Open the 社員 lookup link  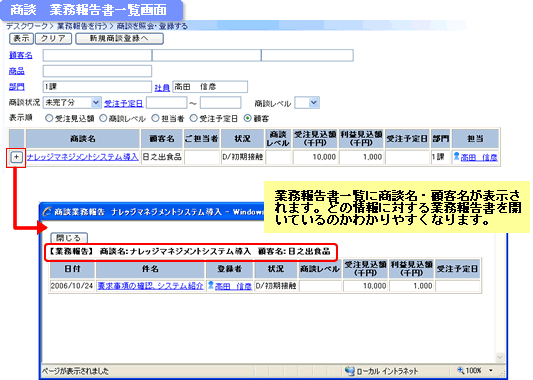pyautogui.click(x=162, y=88)
